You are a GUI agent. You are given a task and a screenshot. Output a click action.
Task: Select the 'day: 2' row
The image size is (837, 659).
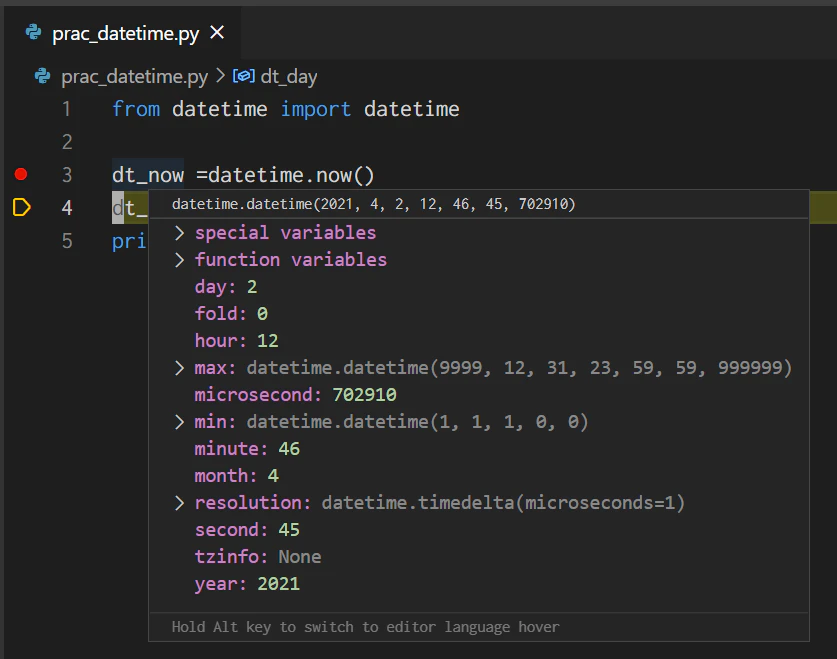[x=479, y=287]
